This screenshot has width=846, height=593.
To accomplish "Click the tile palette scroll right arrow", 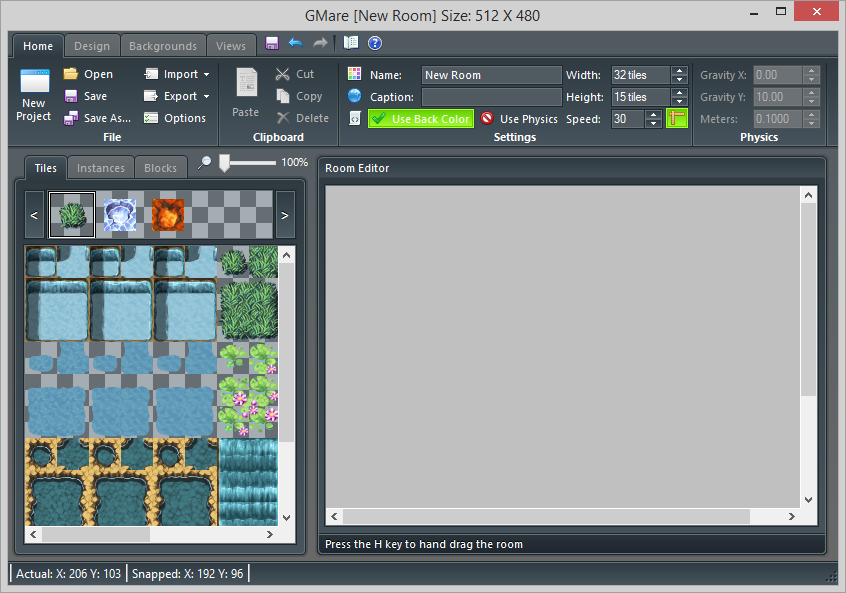I will click(270, 534).
